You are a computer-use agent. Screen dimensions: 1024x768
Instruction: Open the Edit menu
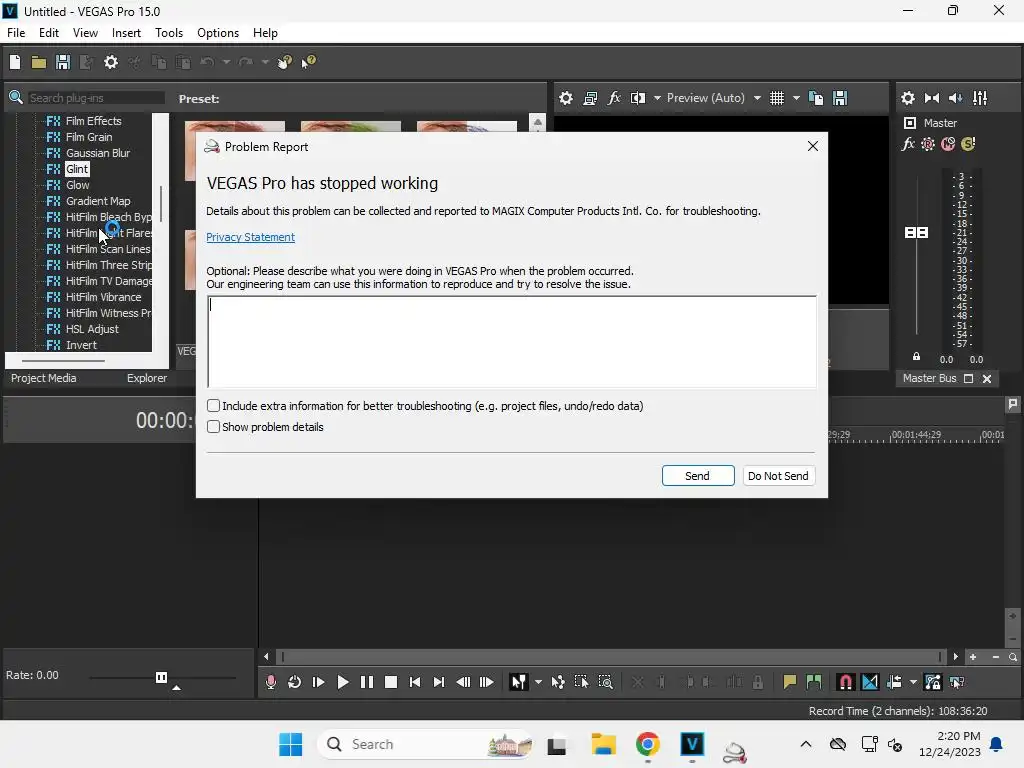49,33
